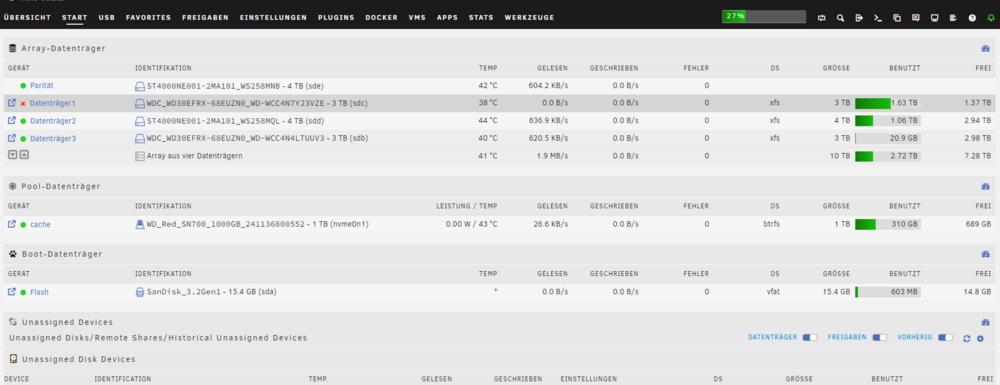Open the search magnifier in the header
The width and height of the screenshot is (1000, 385).
click(x=841, y=18)
